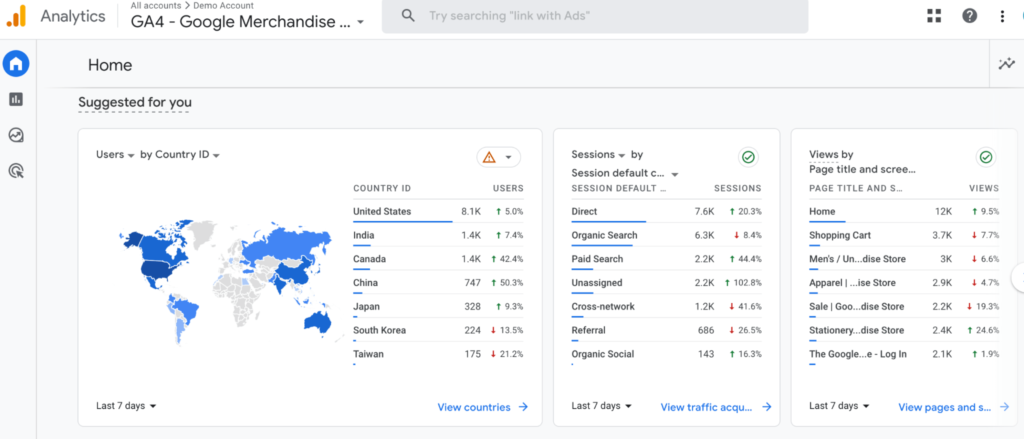Open the Home sidebar icon
The image size is (1024, 439).
click(x=16, y=63)
